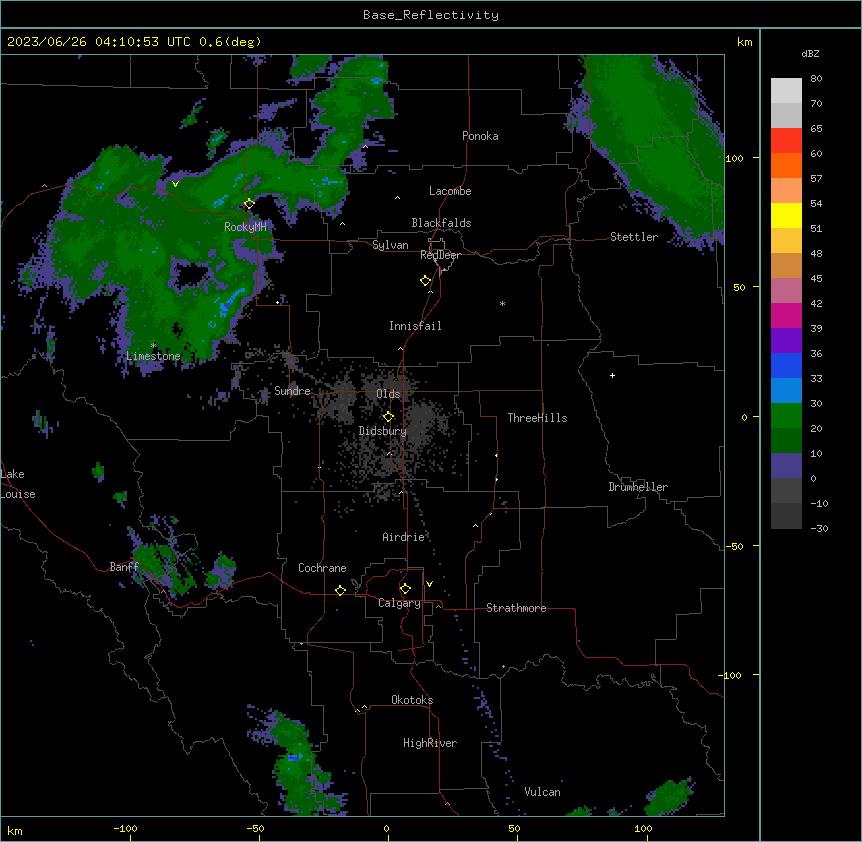Viewport: 862px width, 842px height.
Task: Click the Limestone label
Action: tap(153, 356)
